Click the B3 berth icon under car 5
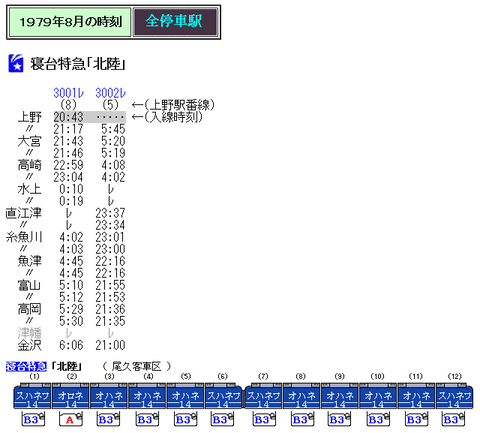Image resolution: width=480 pixels, height=433 pixels. (185, 419)
